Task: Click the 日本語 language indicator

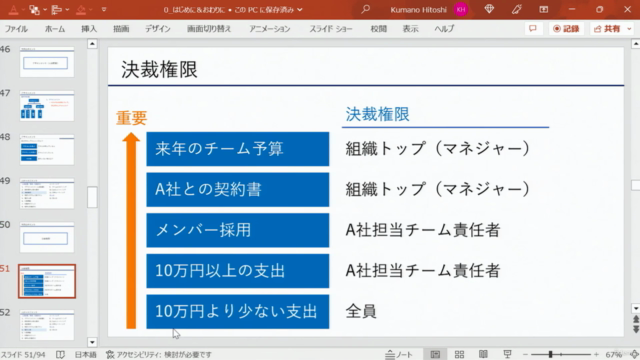Action: (85, 354)
